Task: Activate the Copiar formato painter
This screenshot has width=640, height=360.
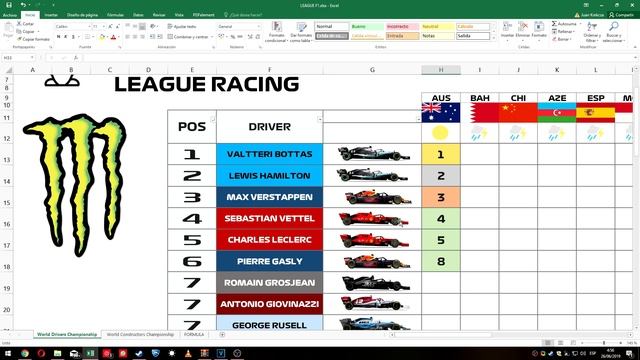Action: [x=33, y=39]
